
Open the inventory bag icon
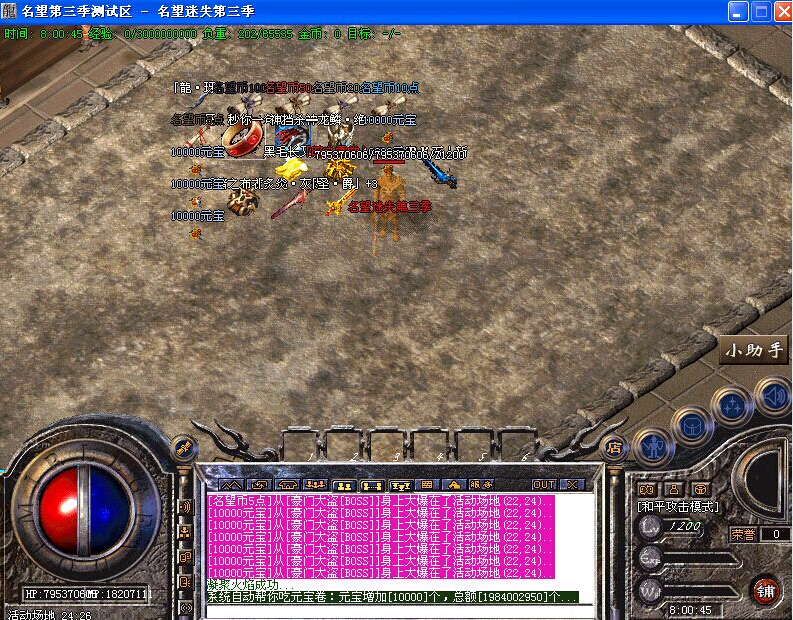(691, 428)
